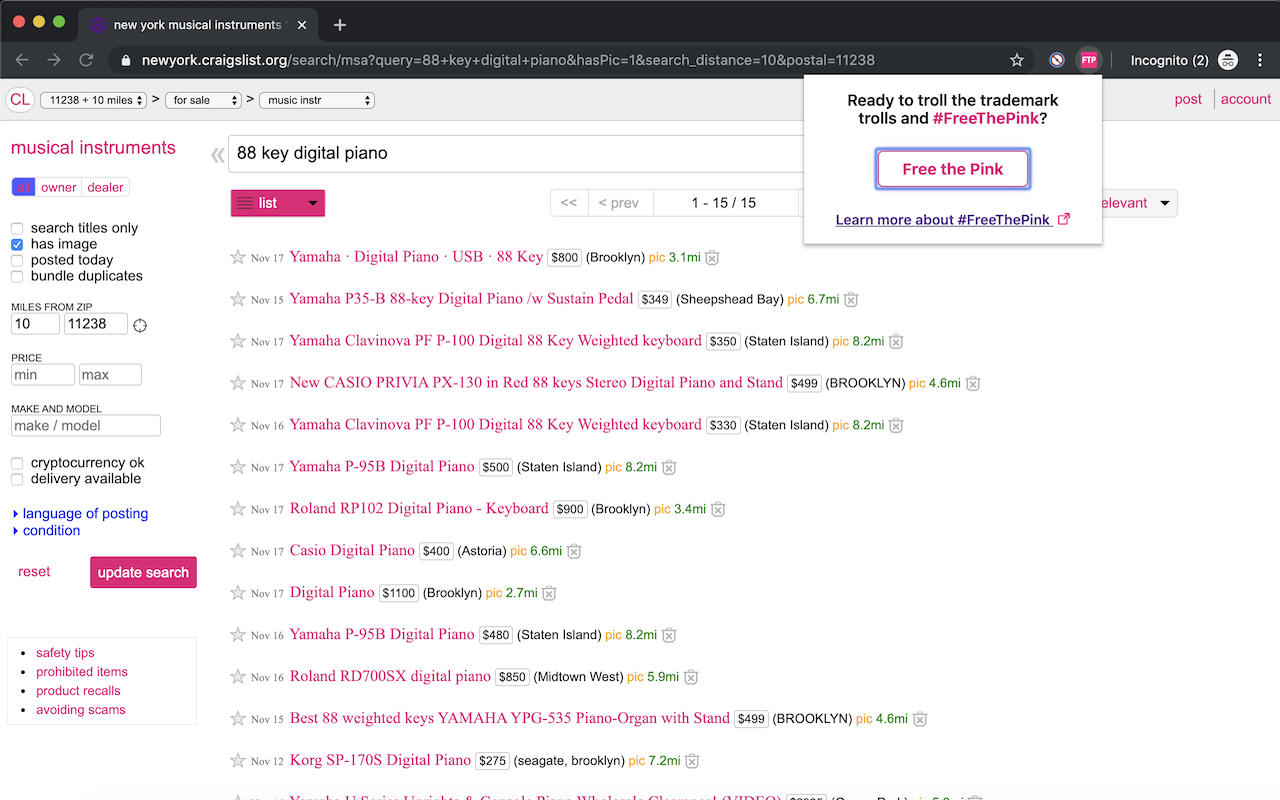Star the Roland RP102 Digital Piano listing
The image size is (1280, 800).
click(x=238, y=509)
